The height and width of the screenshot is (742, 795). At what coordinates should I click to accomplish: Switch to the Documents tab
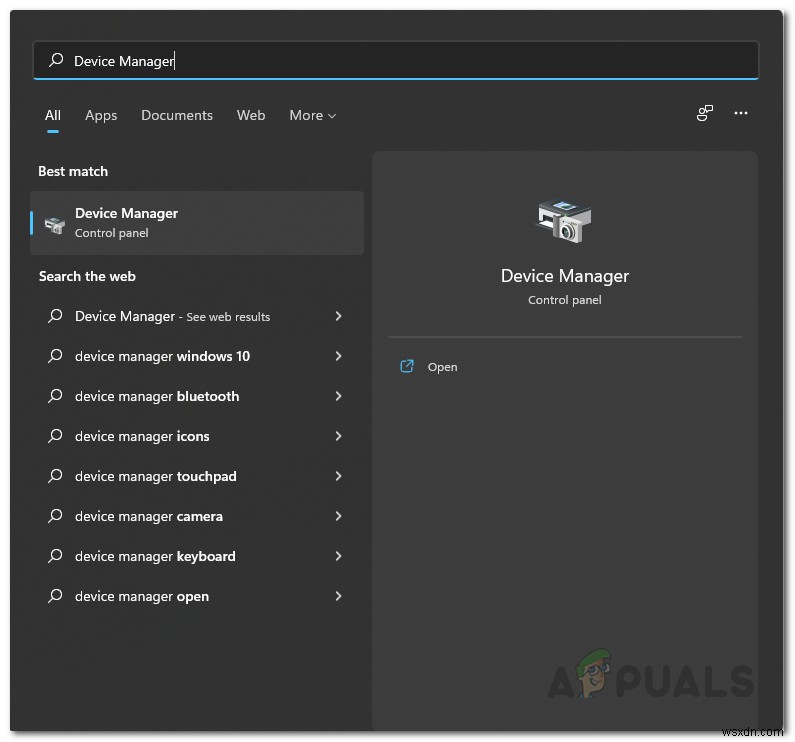(177, 116)
